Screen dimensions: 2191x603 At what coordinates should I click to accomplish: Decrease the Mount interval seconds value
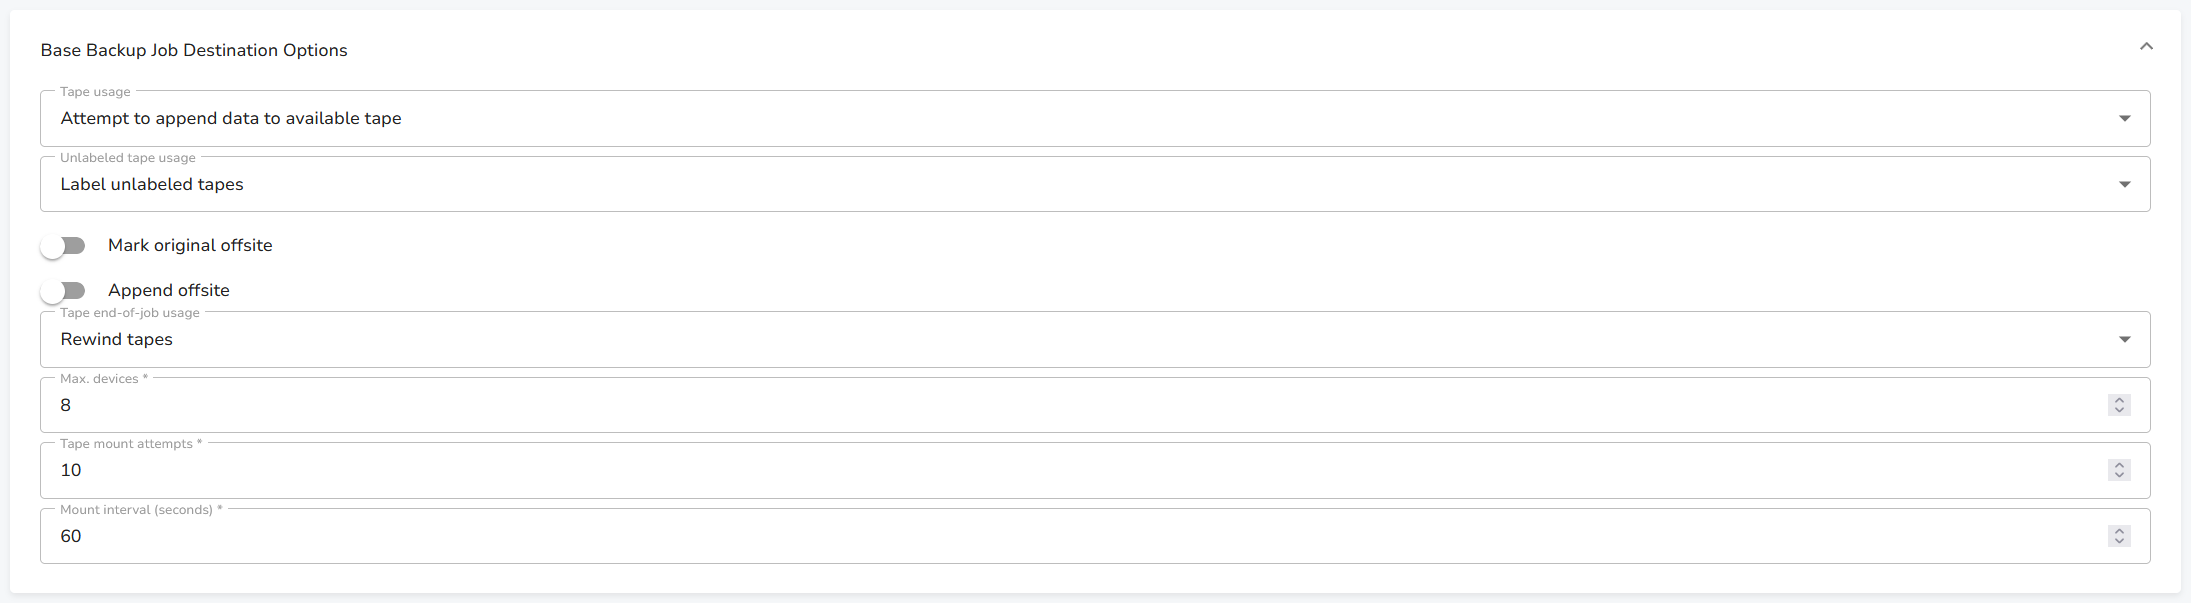(x=2119, y=541)
